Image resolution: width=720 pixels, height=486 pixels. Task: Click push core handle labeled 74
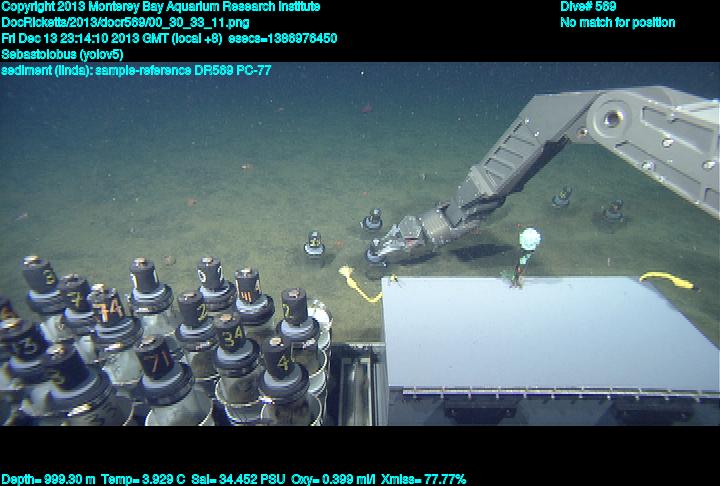[x=111, y=306]
